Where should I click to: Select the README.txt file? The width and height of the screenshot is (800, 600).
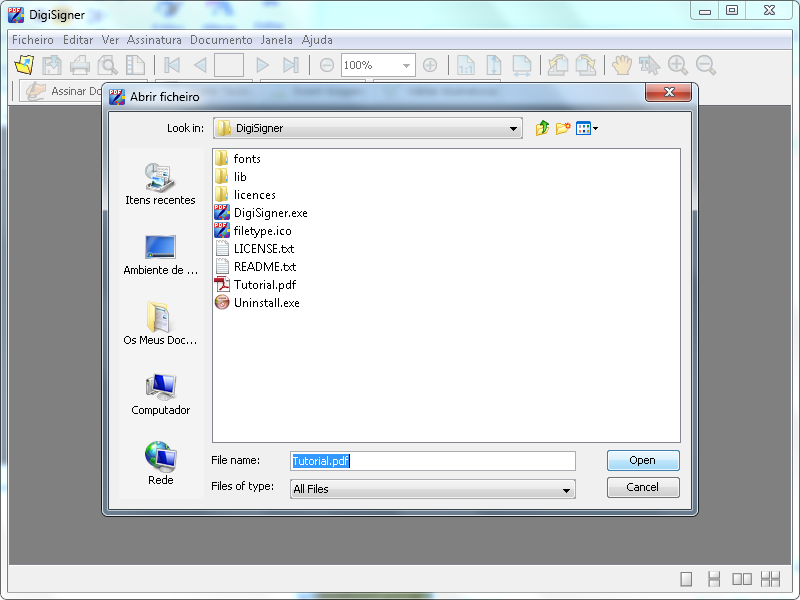coord(264,267)
